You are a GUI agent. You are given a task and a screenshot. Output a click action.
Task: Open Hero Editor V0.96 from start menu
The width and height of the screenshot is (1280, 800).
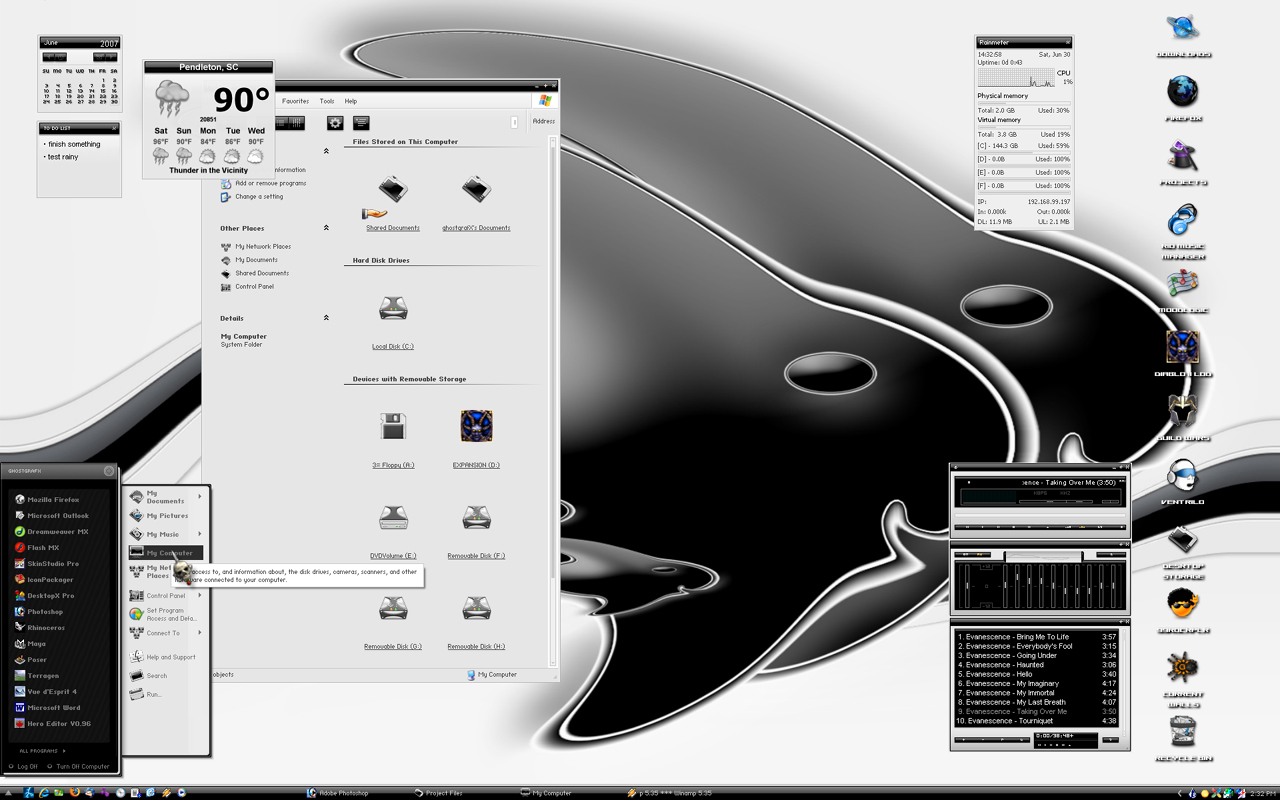tap(53, 724)
